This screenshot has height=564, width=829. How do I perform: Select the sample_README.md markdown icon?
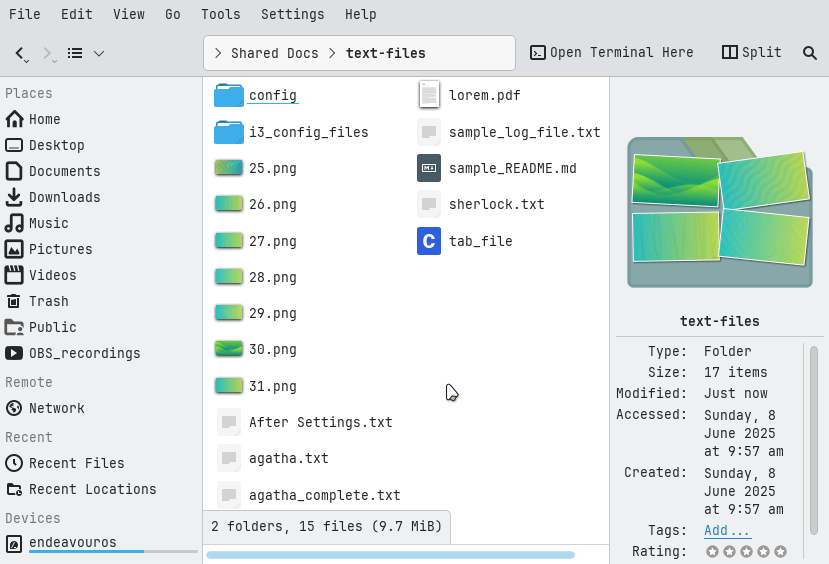pos(429,168)
